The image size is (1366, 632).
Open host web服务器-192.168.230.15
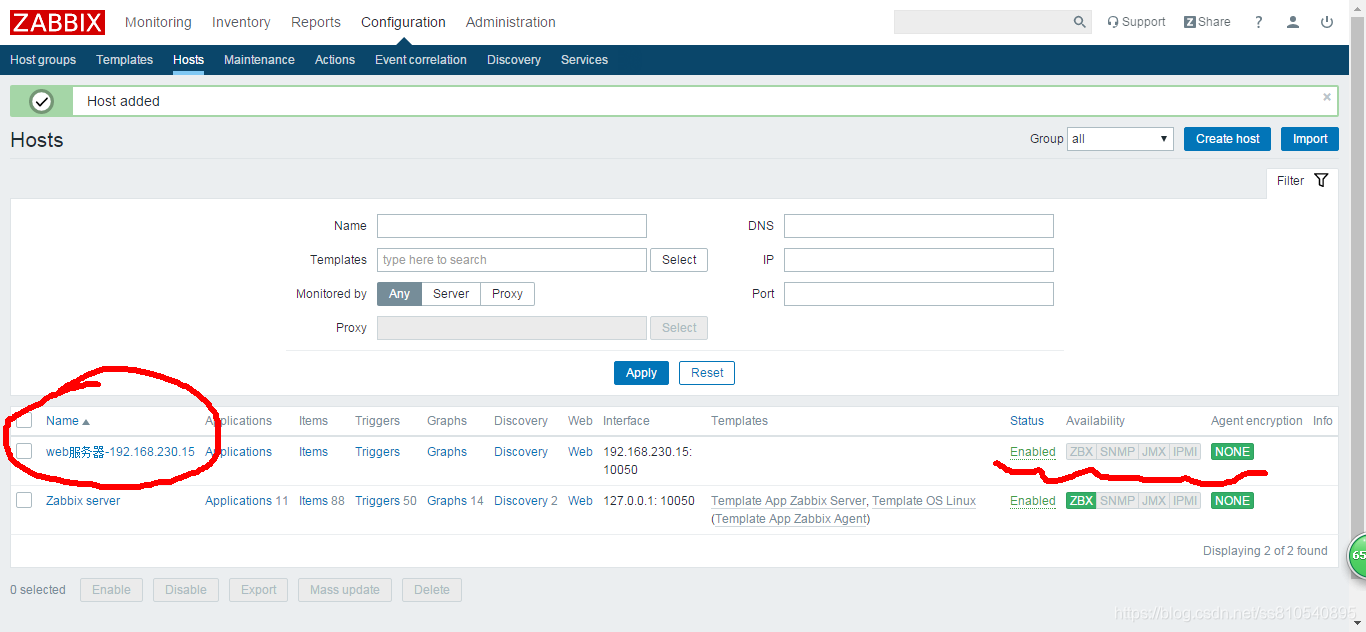point(120,452)
